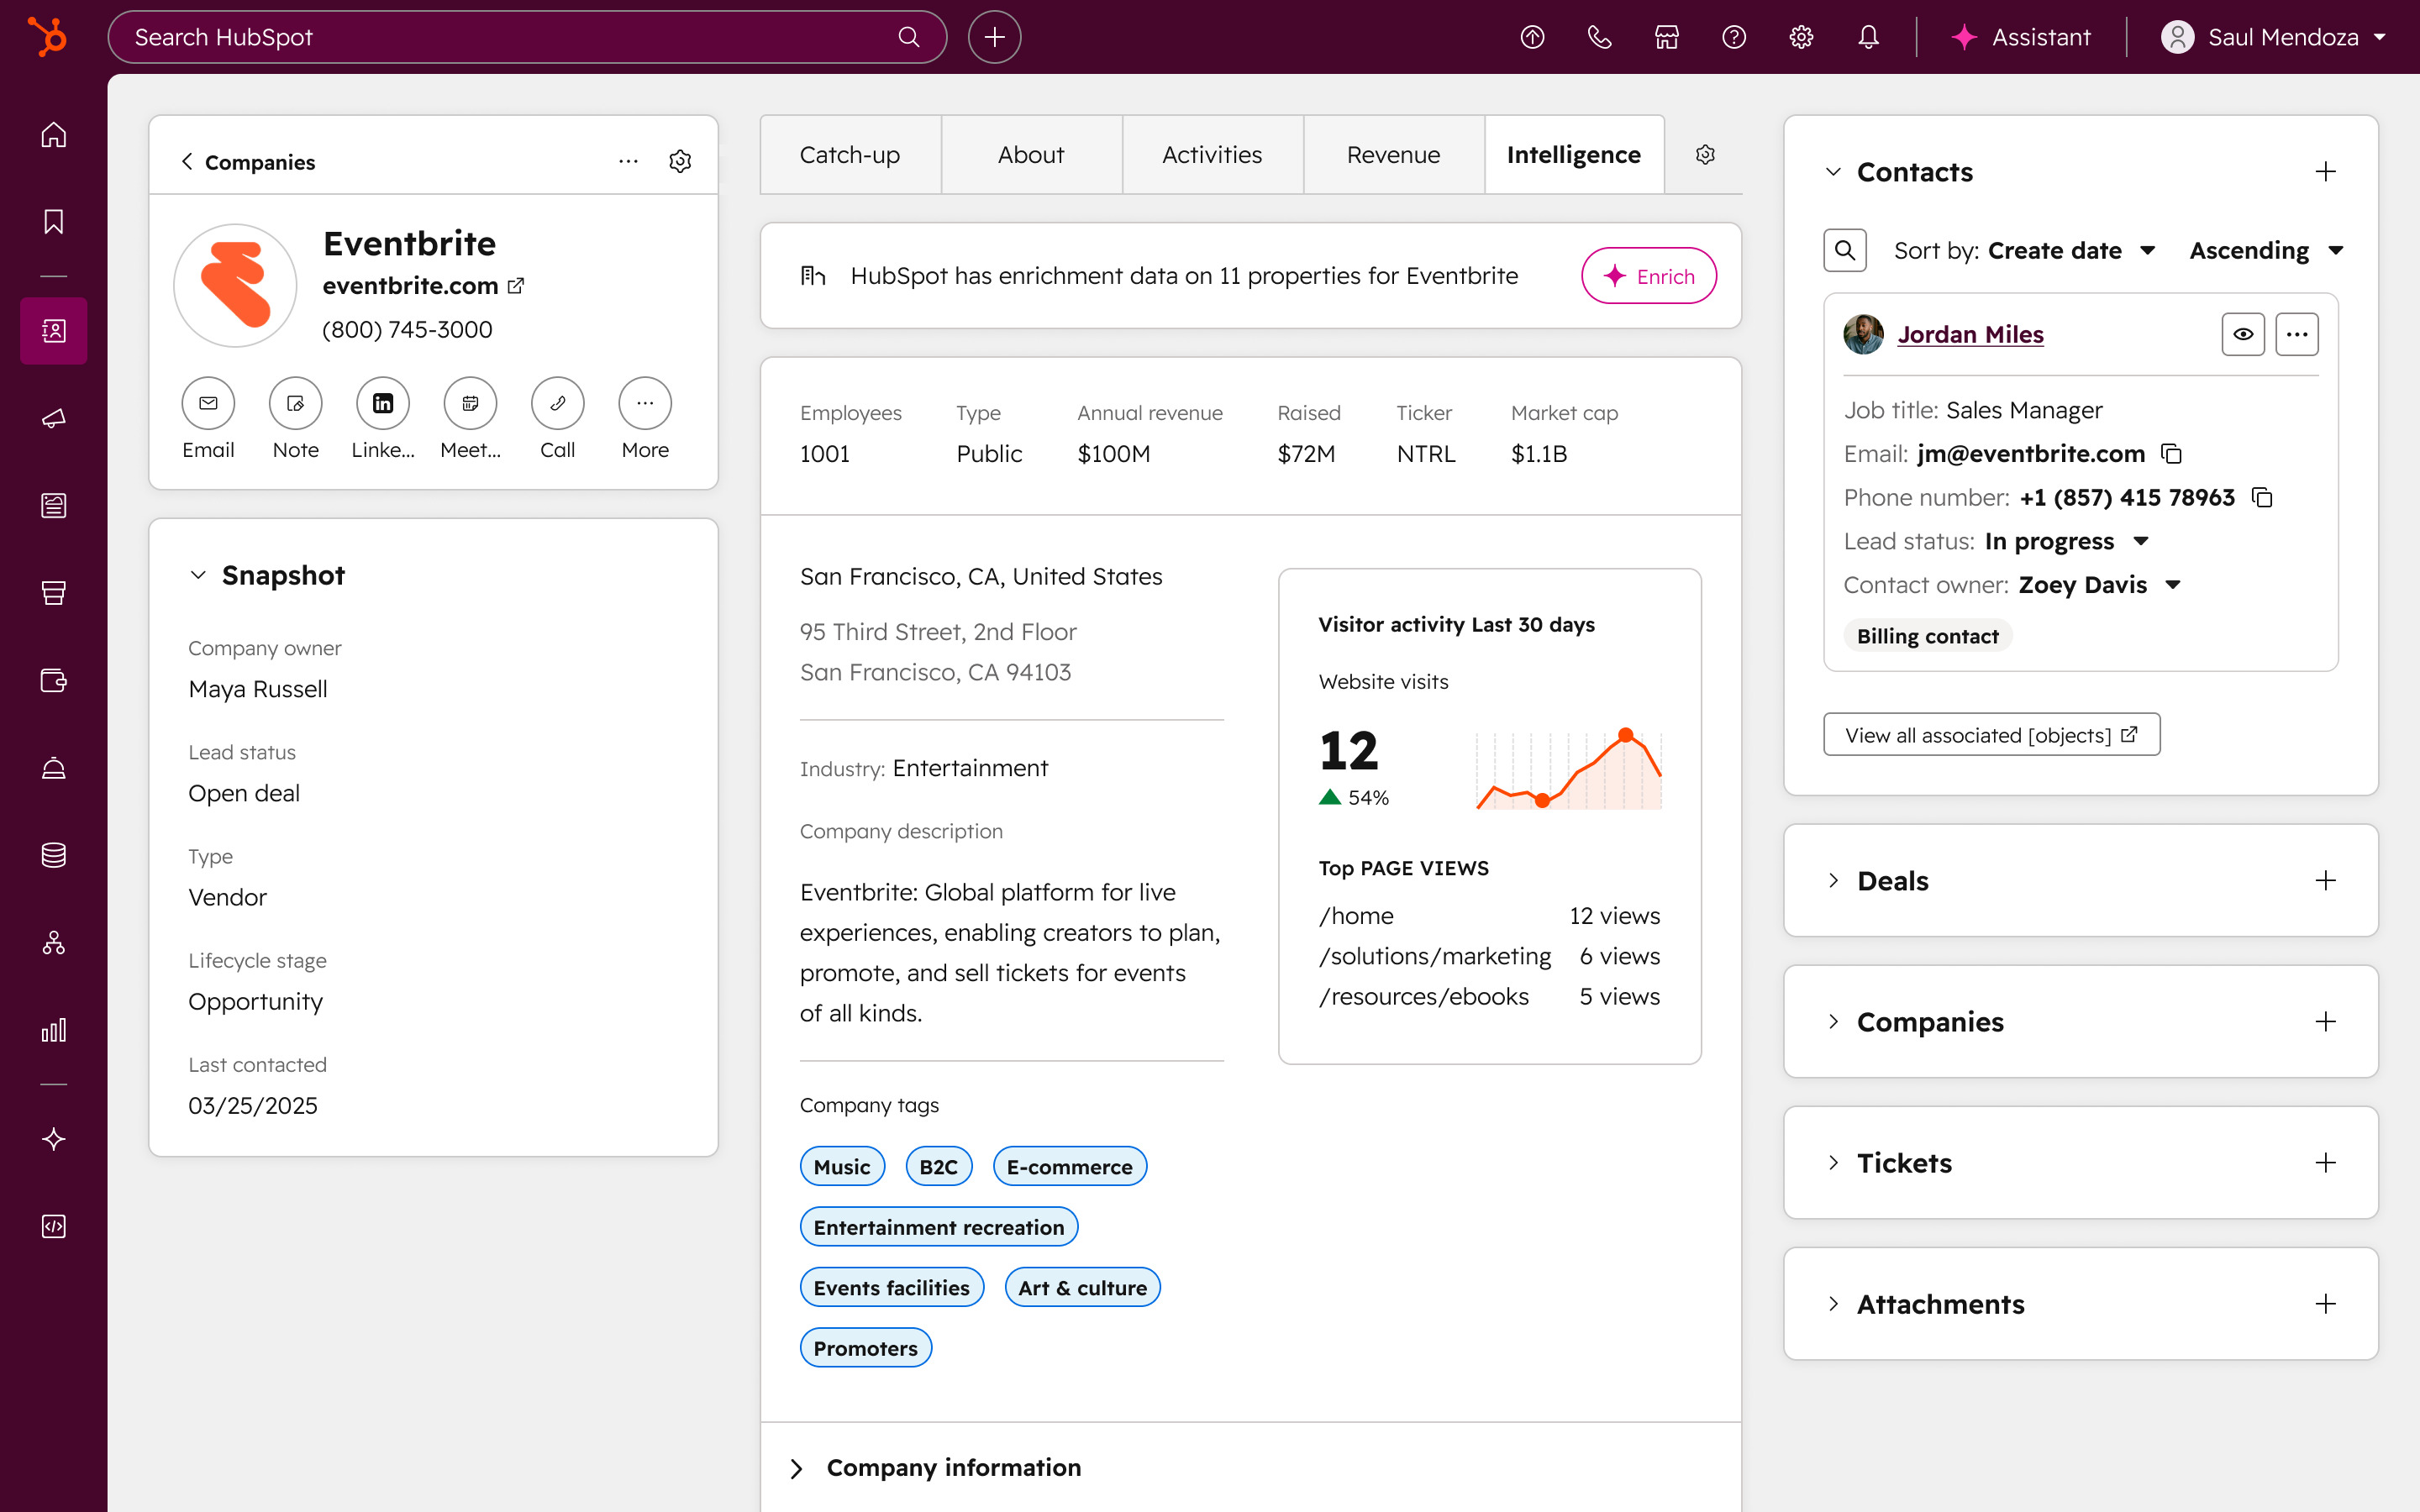Screen dimensions: 2420x1512
Task: Open the Bookmarks icon in sidebar
Action: click(x=54, y=221)
